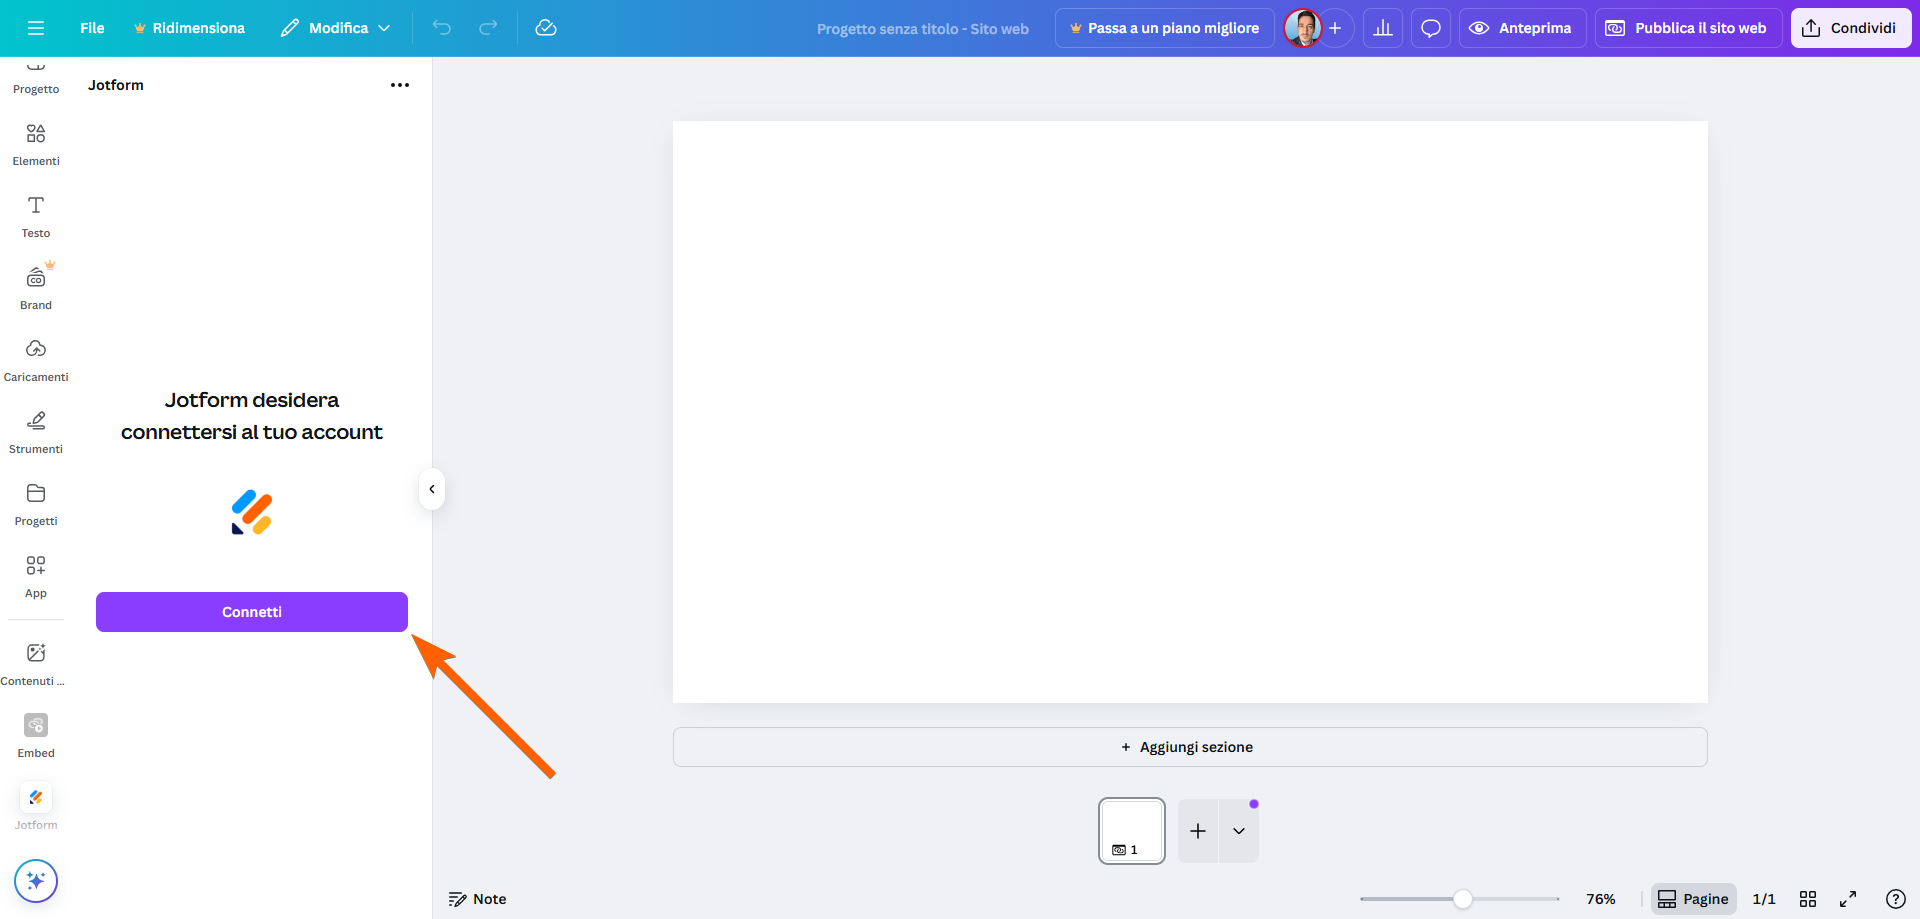Click Passa a un piano migliore
1920x919 pixels.
1164,28
